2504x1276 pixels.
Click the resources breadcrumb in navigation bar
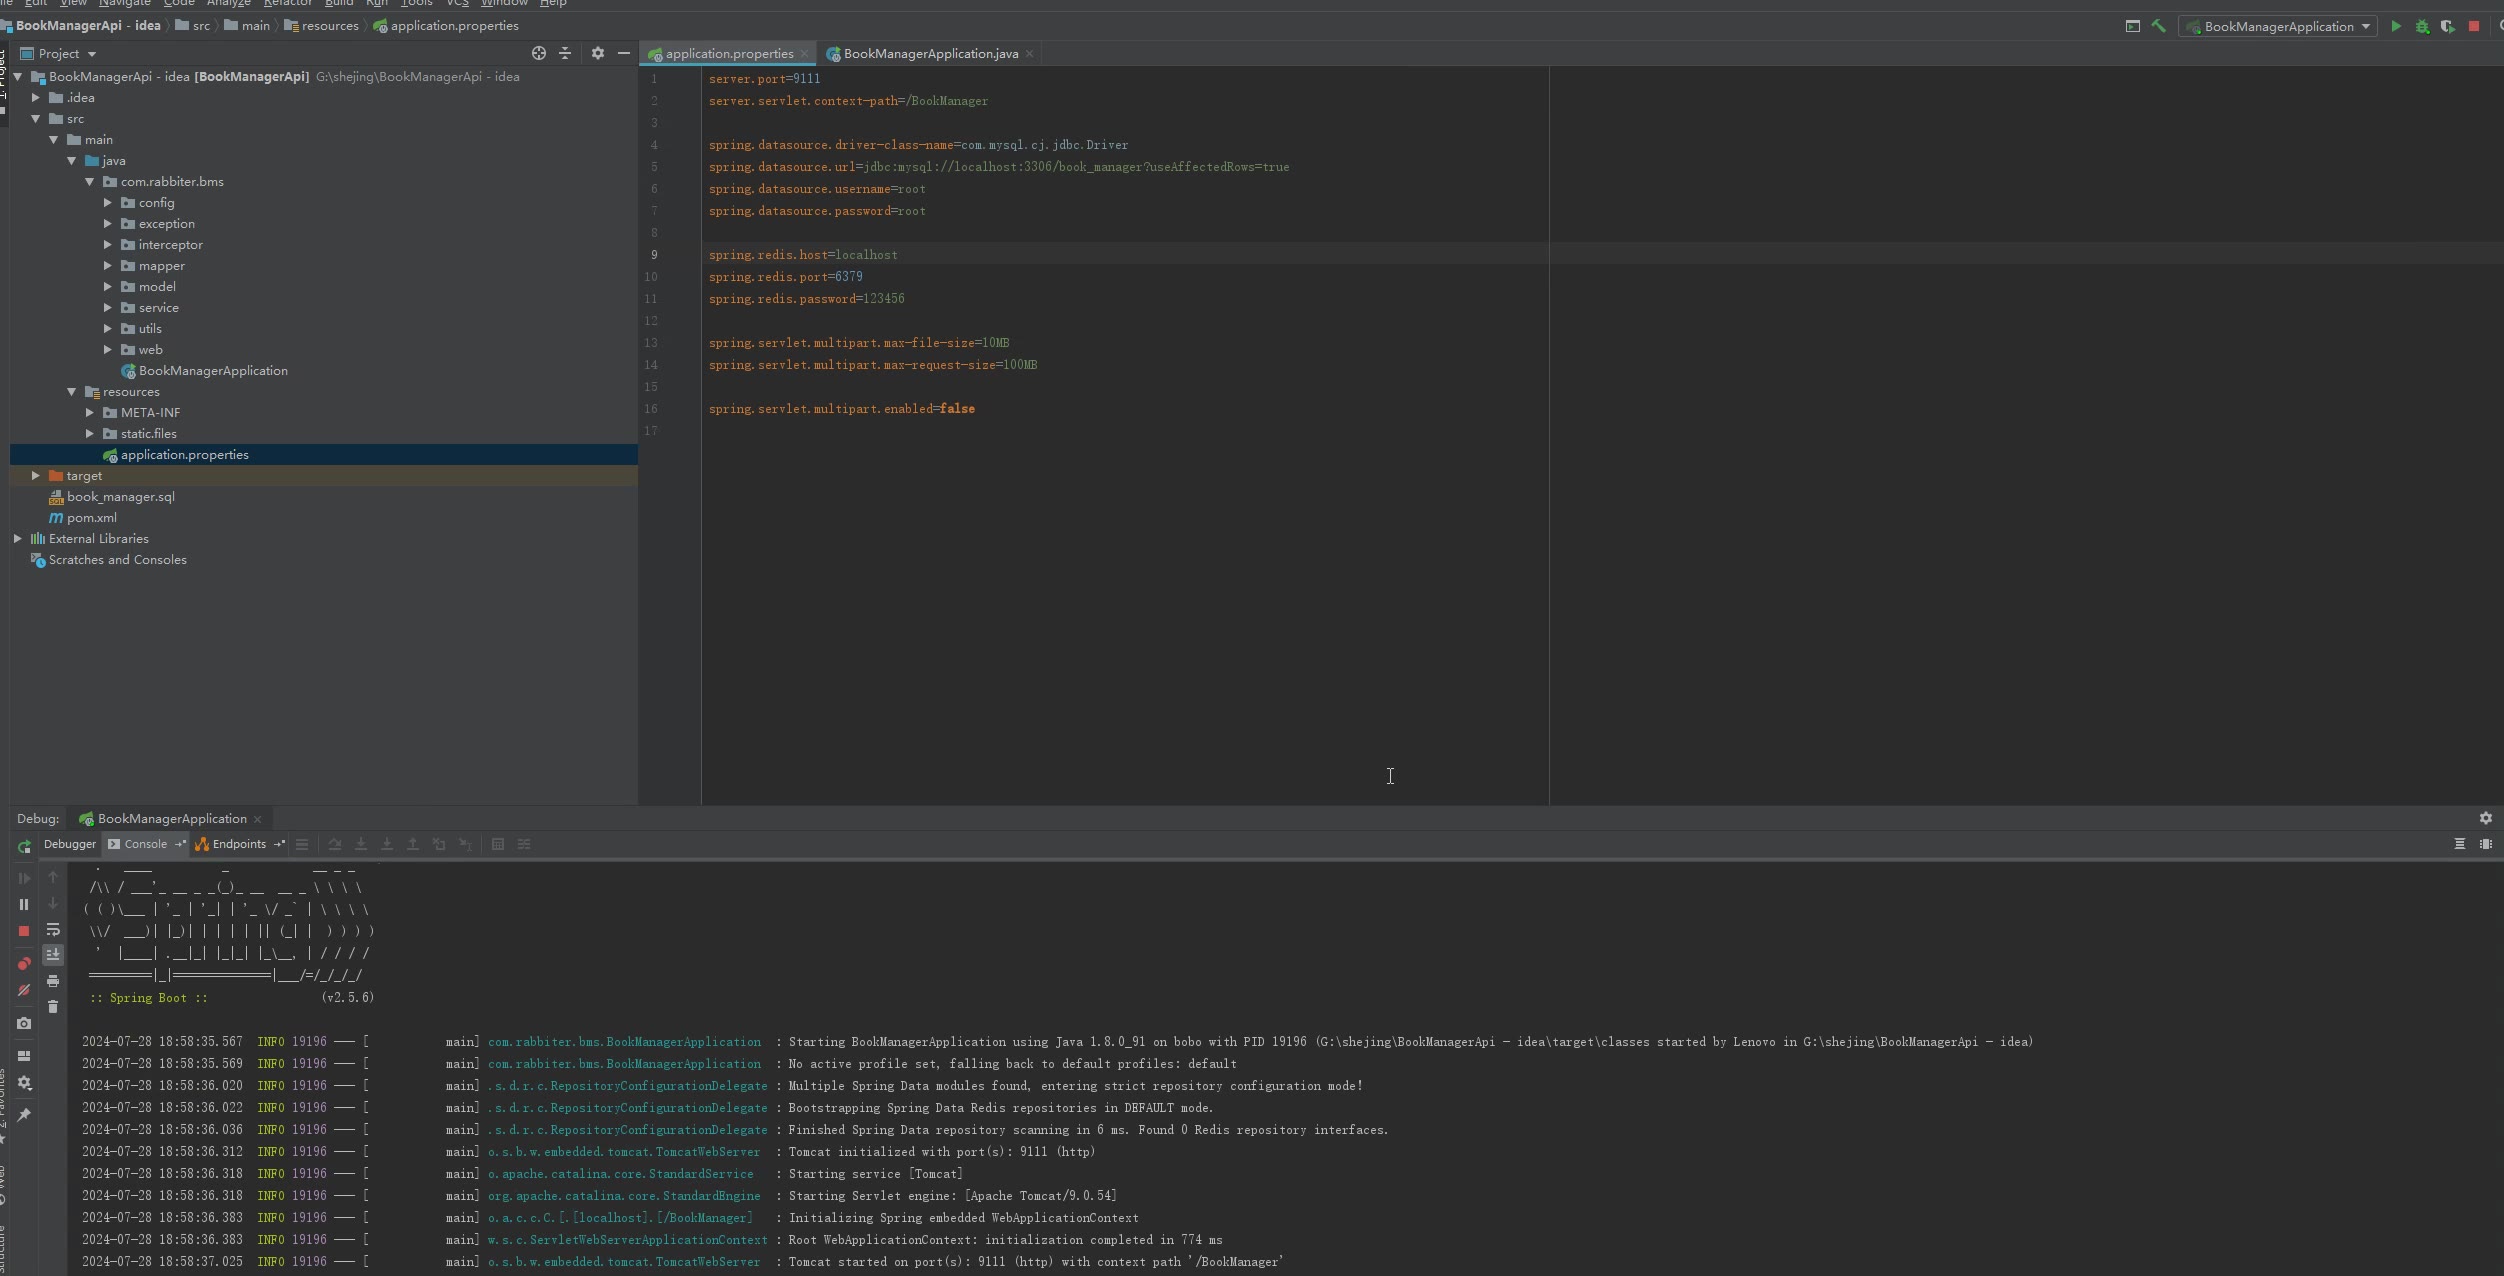[x=329, y=26]
